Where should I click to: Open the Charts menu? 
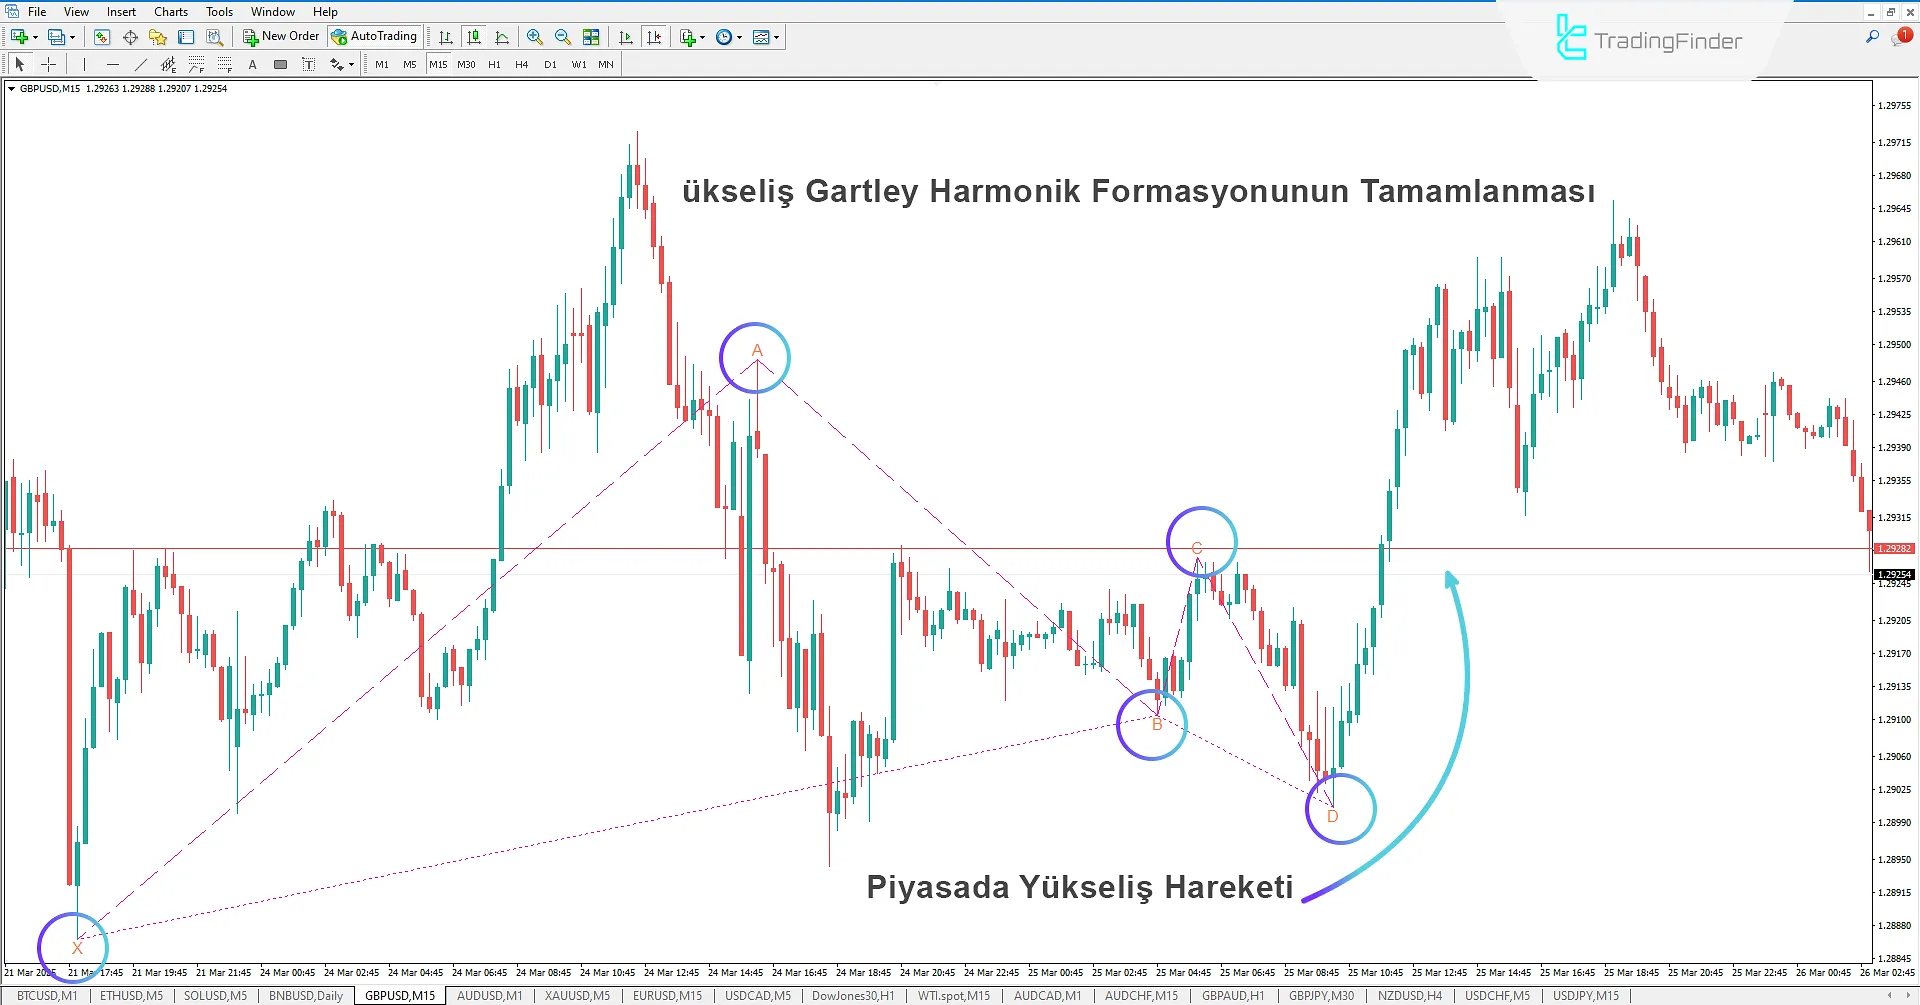click(x=170, y=11)
